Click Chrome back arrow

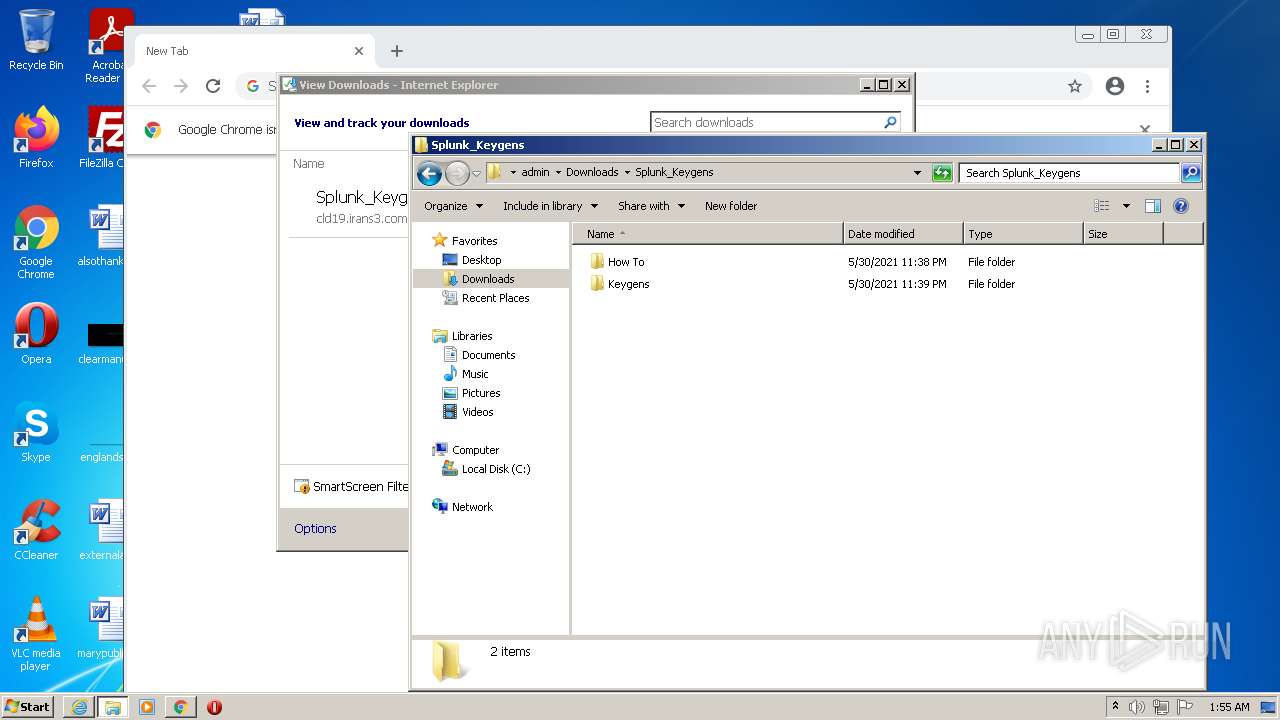point(149,87)
